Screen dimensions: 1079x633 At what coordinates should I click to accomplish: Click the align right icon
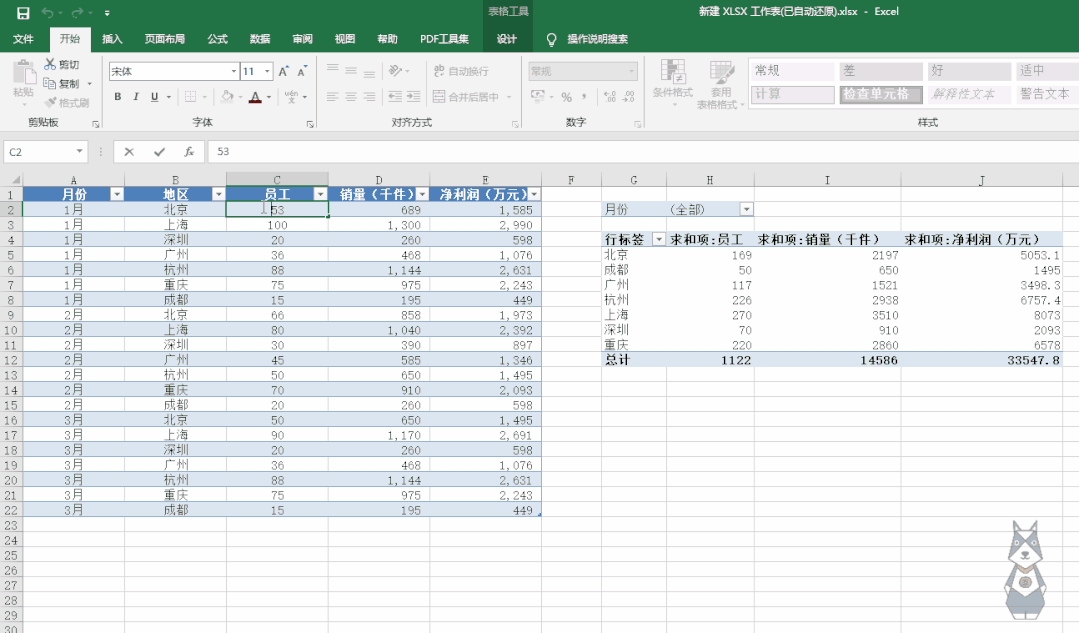pyautogui.click(x=370, y=97)
